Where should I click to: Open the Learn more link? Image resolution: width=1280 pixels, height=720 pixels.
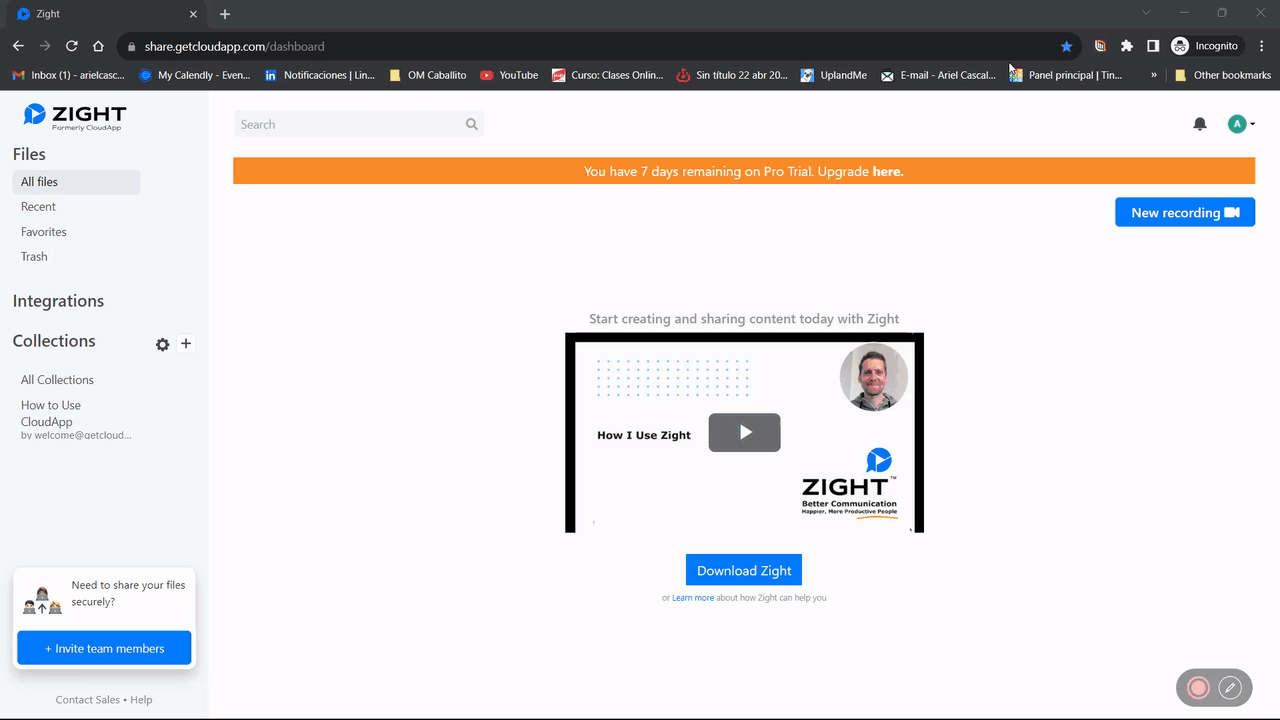coord(693,598)
